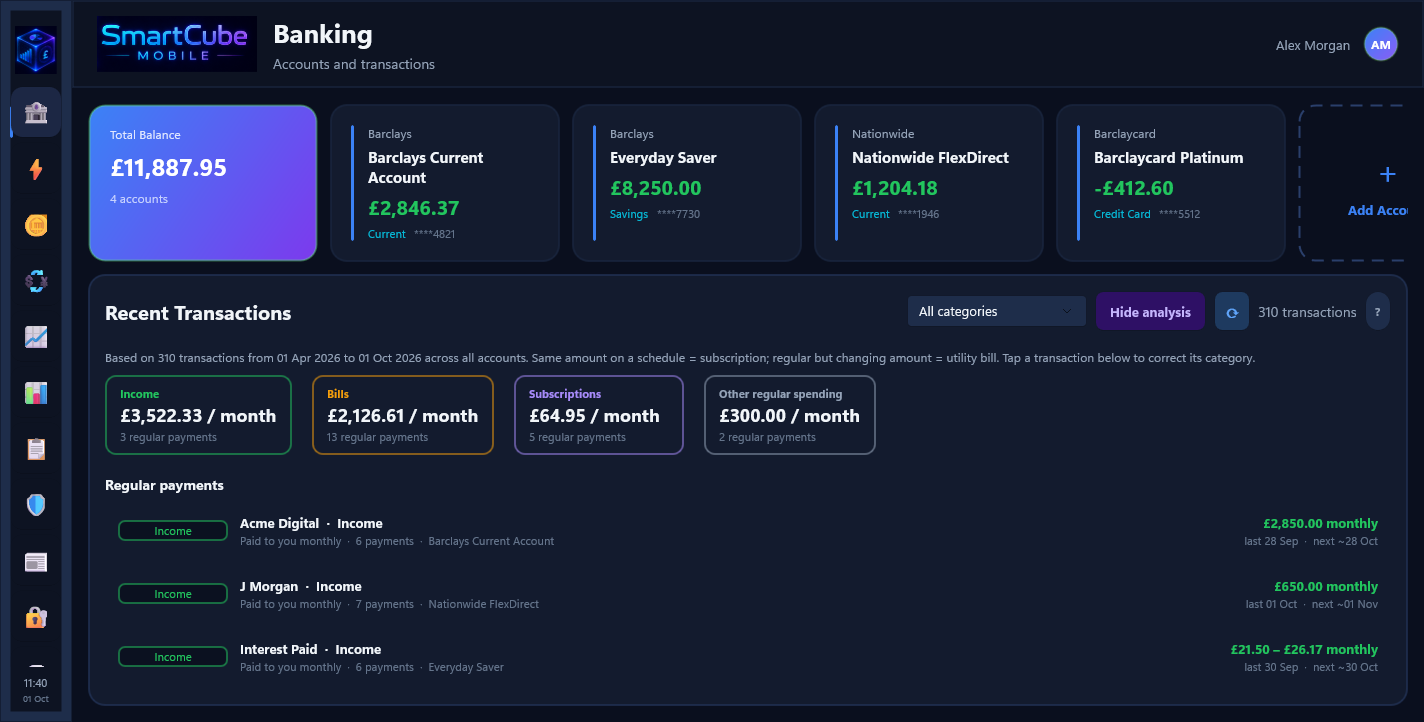Open the currency exchange arrows sidebar icon
This screenshot has height=722, width=1424.
click(x=36, y=282)
